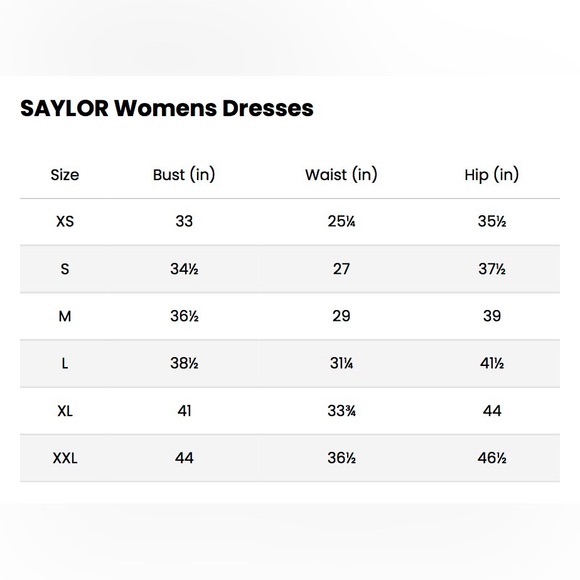Click the L size row label
Viewport: 580px width, 580px height.
(65, 364)
